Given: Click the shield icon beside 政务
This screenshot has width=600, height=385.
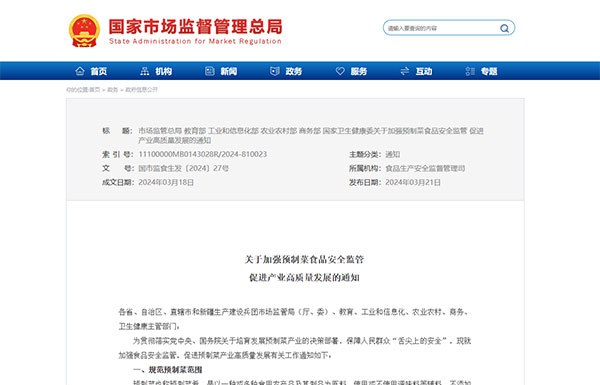Looking at the screenshot, I should coord(275,71).
